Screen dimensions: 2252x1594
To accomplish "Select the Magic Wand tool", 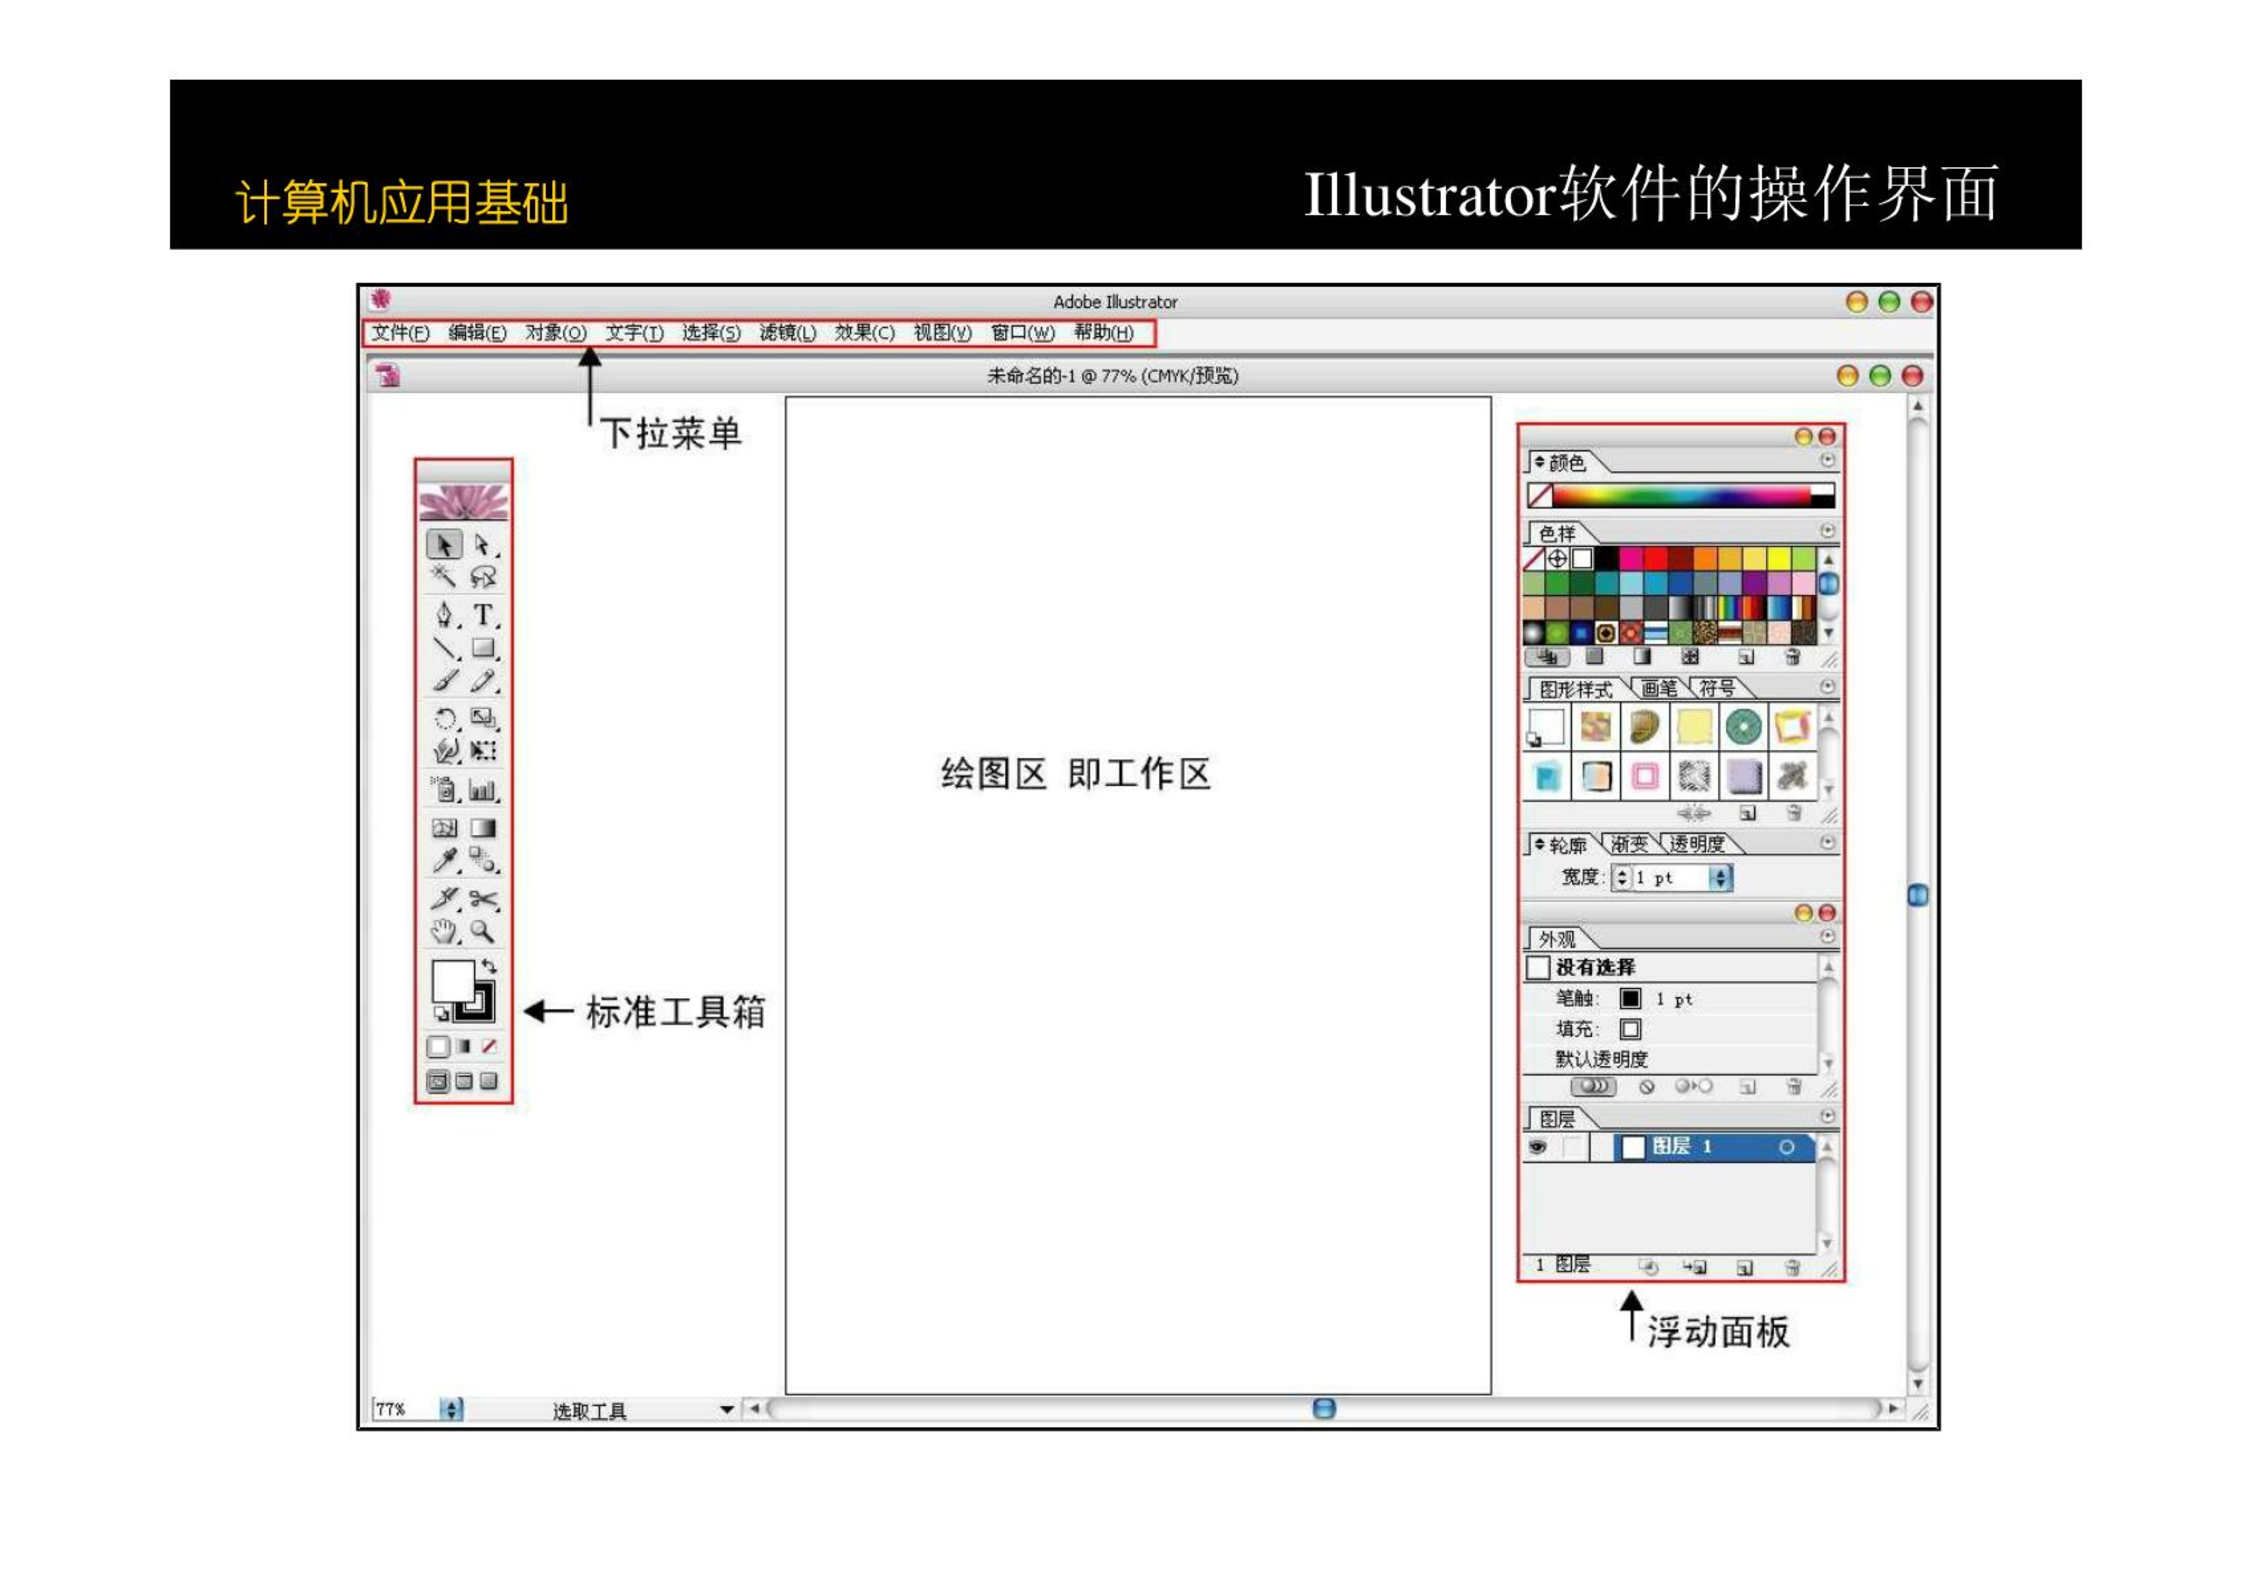I will (444, 576).
